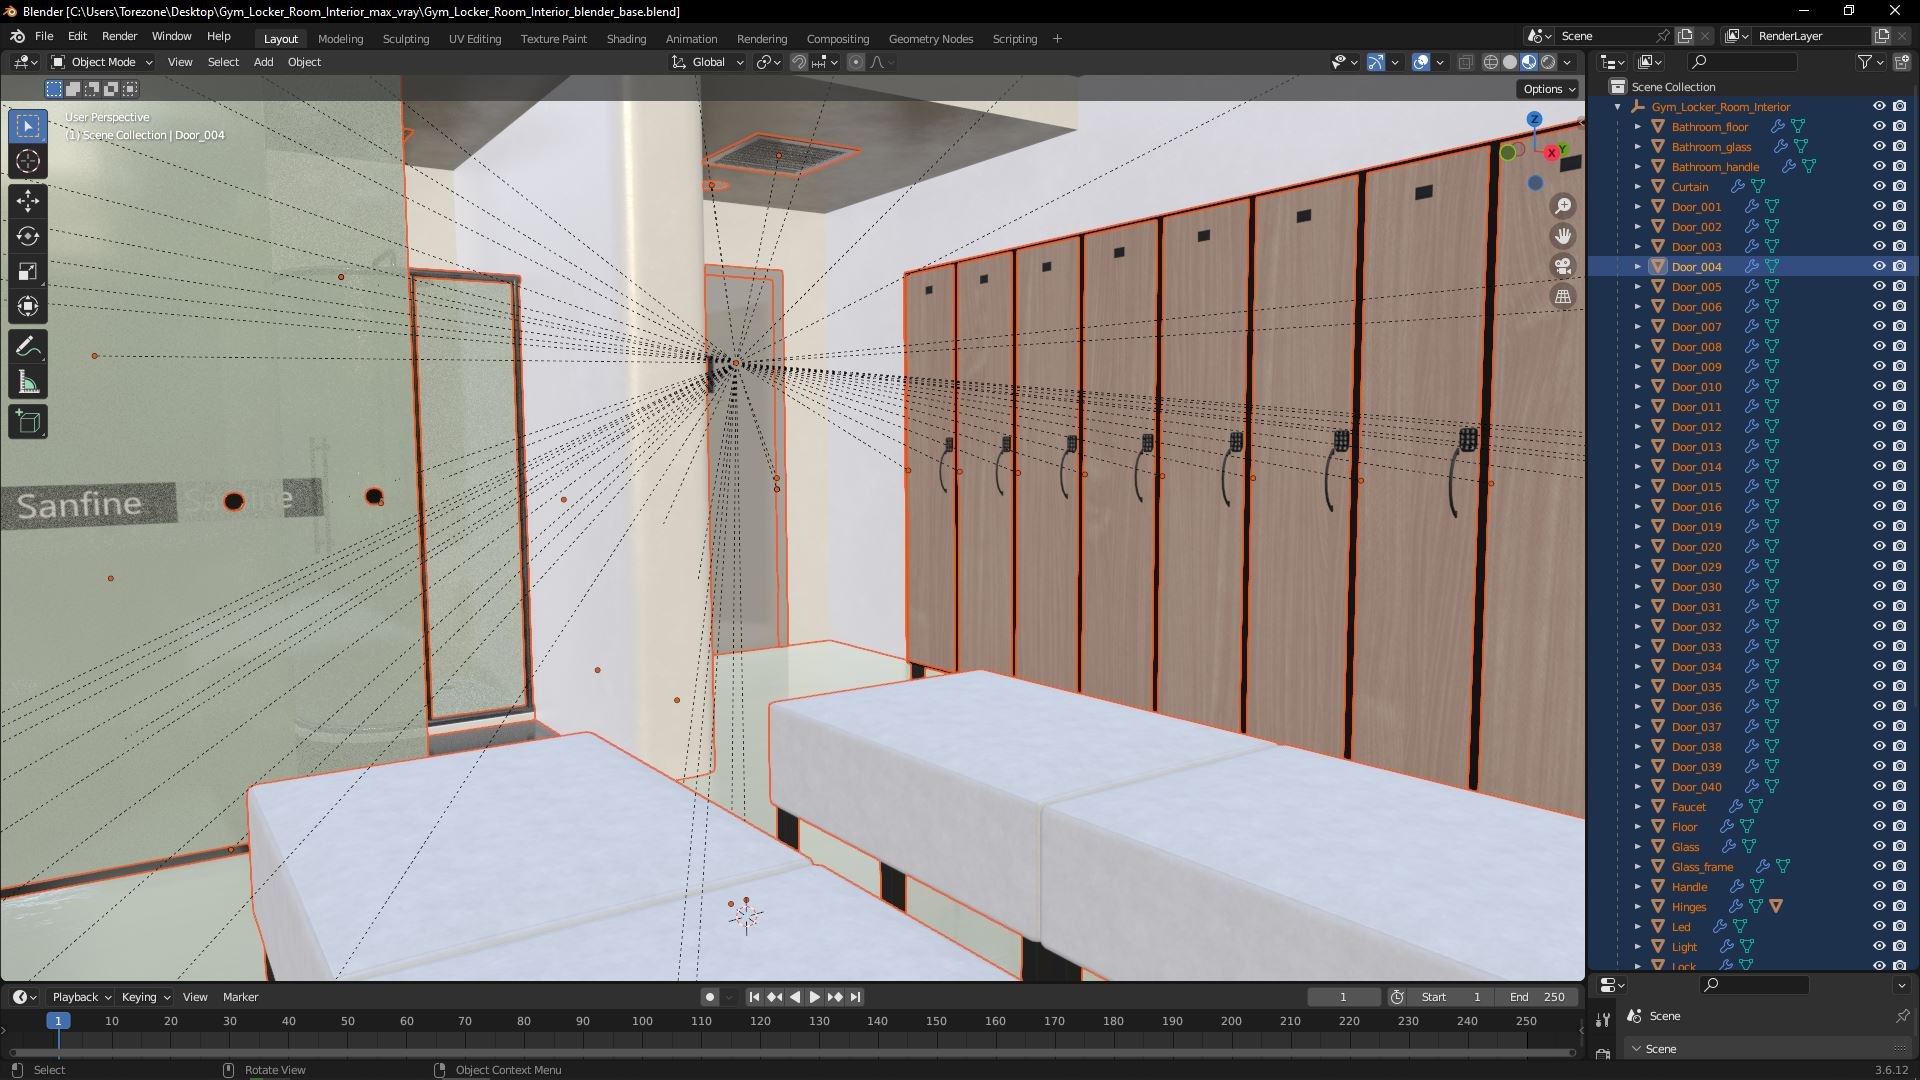
Task: Open the timeline Marker menu
Action: click(240, 997)
